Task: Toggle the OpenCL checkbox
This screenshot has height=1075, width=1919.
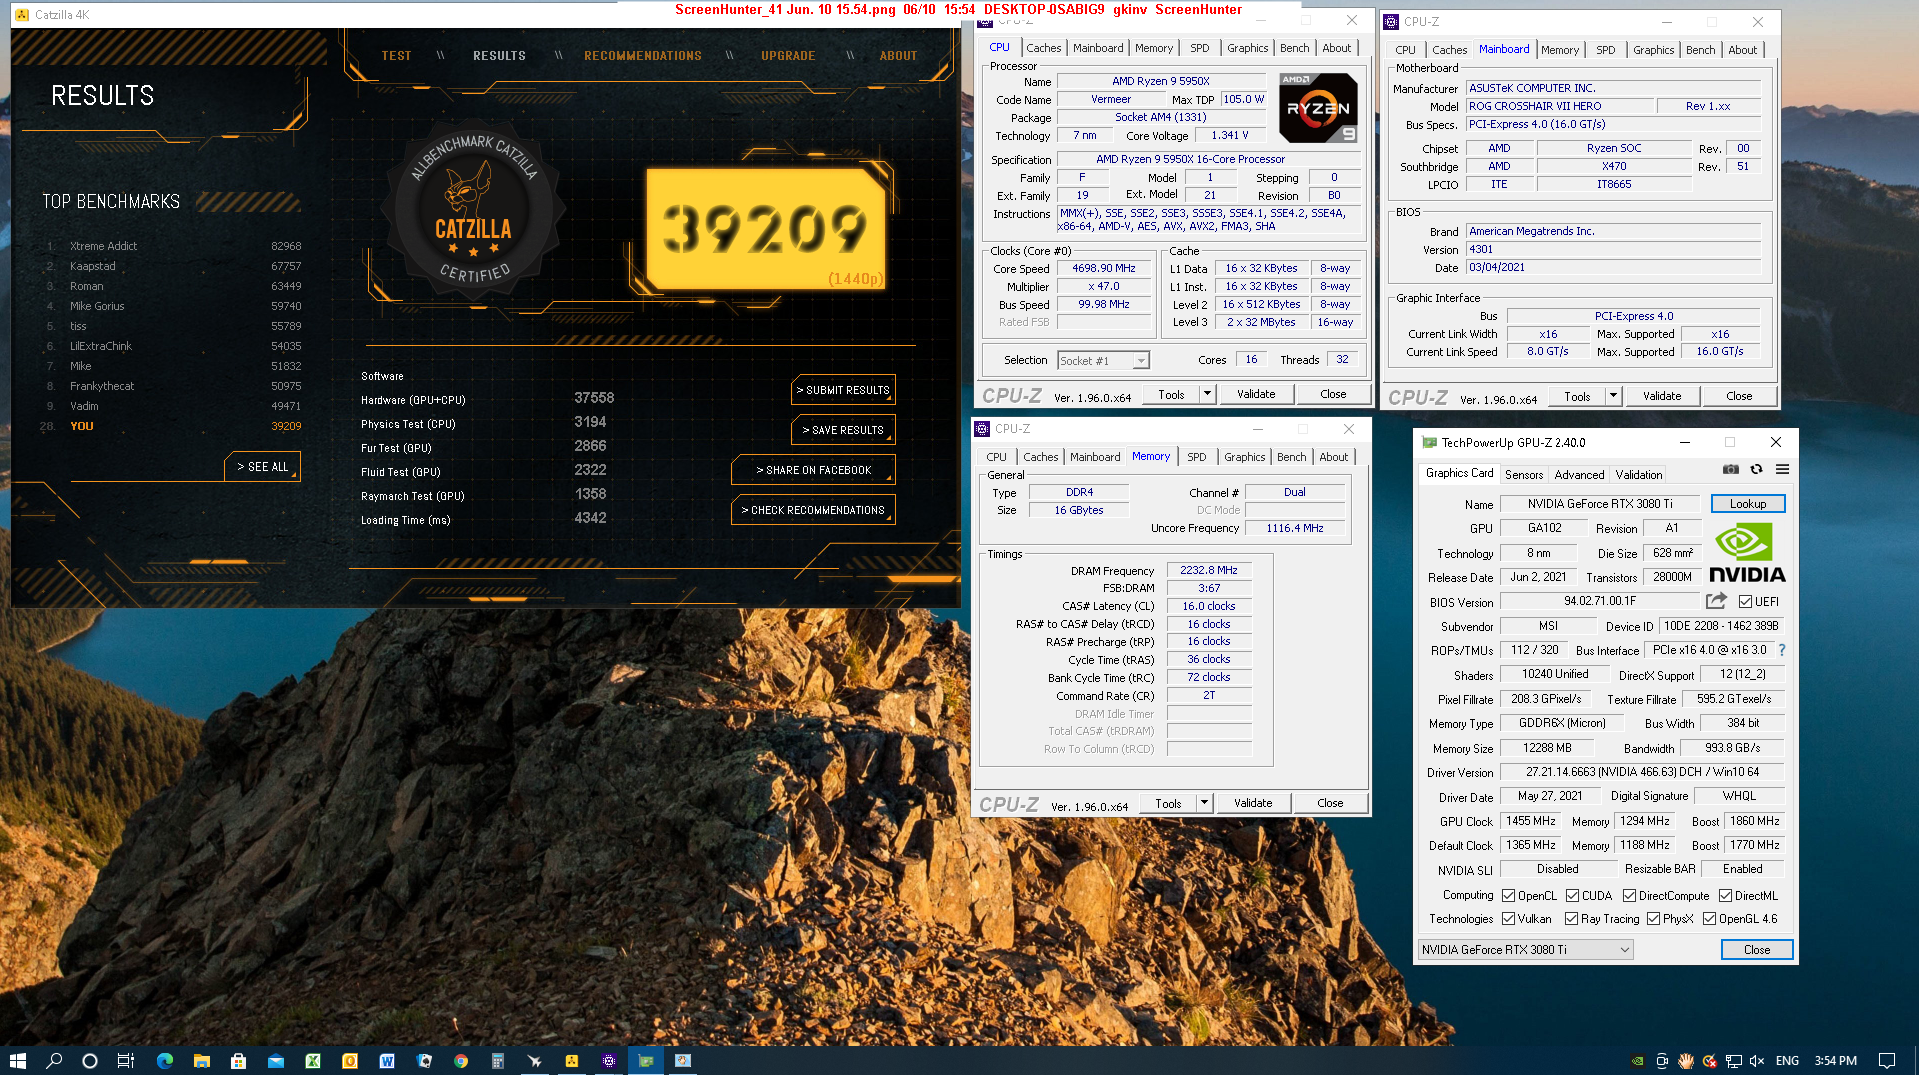Action: coord(1508,896)
